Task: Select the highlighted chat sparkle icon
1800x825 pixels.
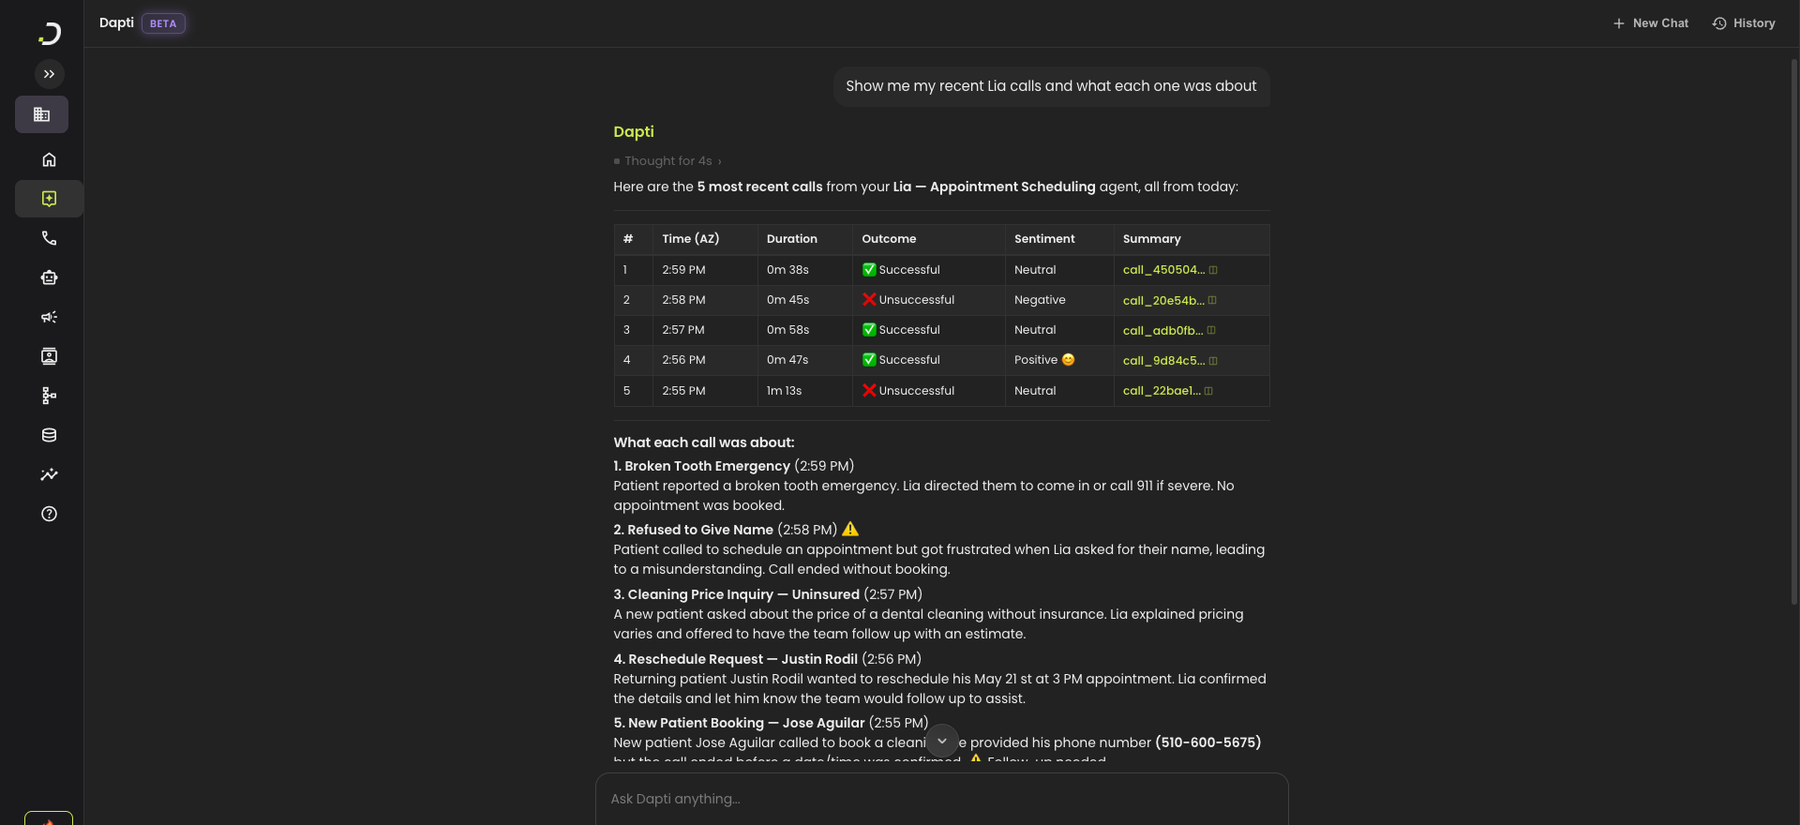Action: [49, 199]
